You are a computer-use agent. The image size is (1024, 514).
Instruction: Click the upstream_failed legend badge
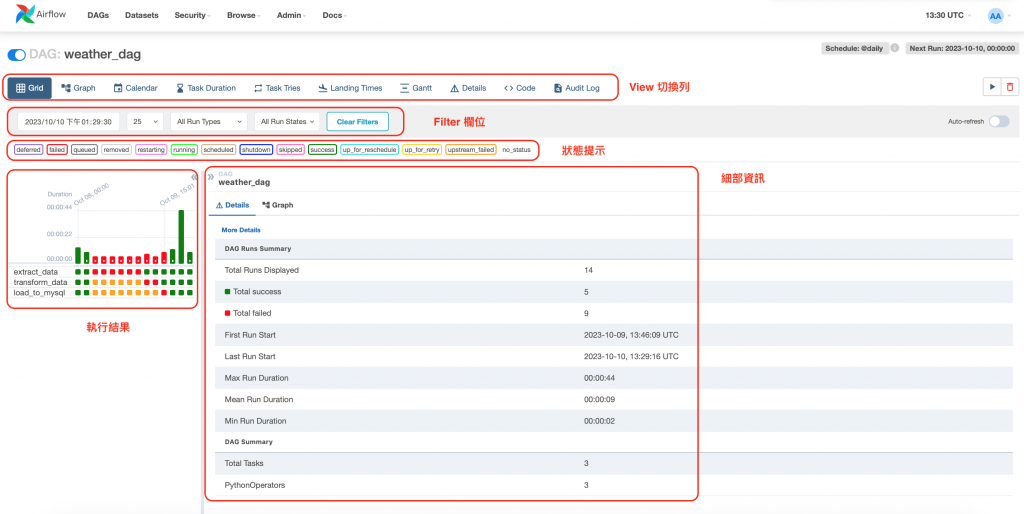(x=471, y=150)
